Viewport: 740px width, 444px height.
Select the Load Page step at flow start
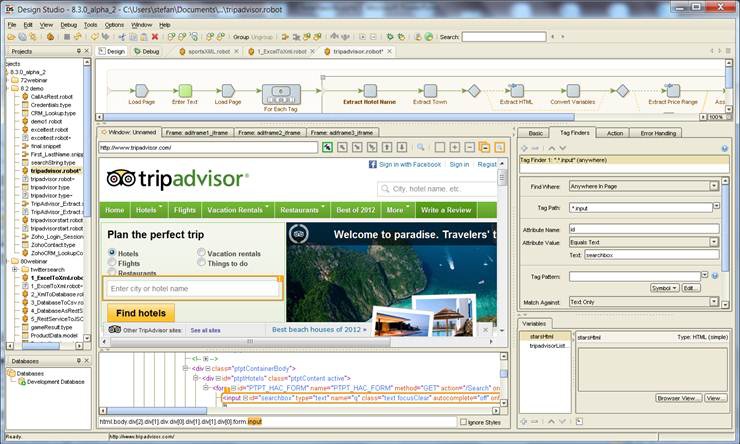pyautogui.click(x=142, y=91)
